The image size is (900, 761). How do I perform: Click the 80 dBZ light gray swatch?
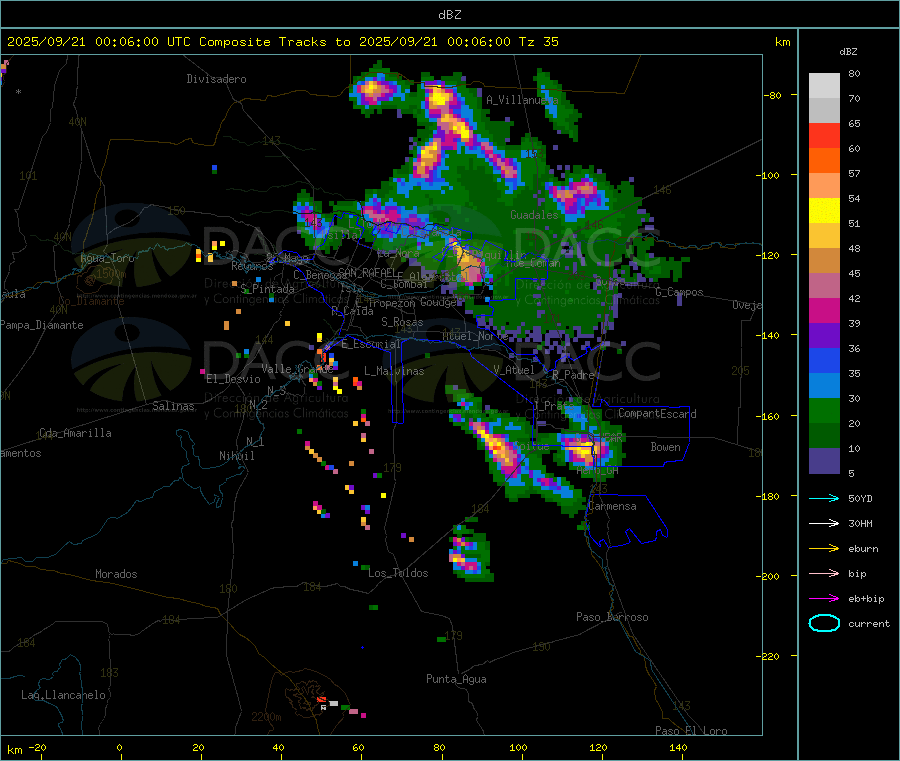click(824, 86)
